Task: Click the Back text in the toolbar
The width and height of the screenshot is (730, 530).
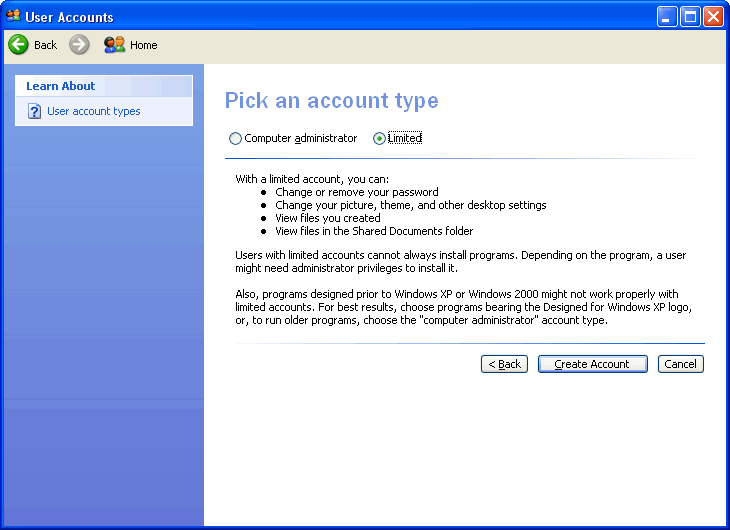Action: 46,45
